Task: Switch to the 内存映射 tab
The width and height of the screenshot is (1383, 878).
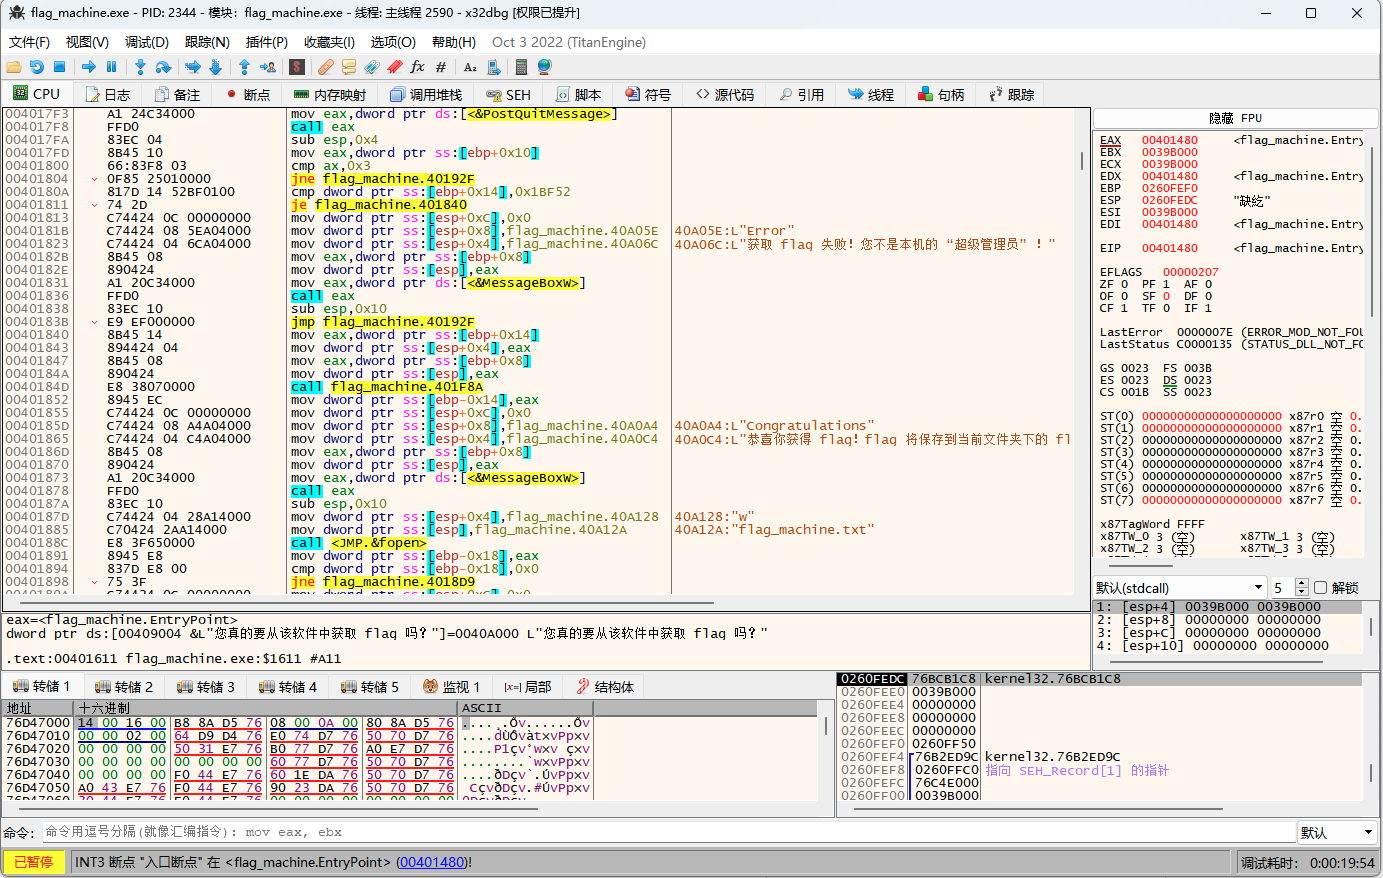Action: tap(330, 95)
